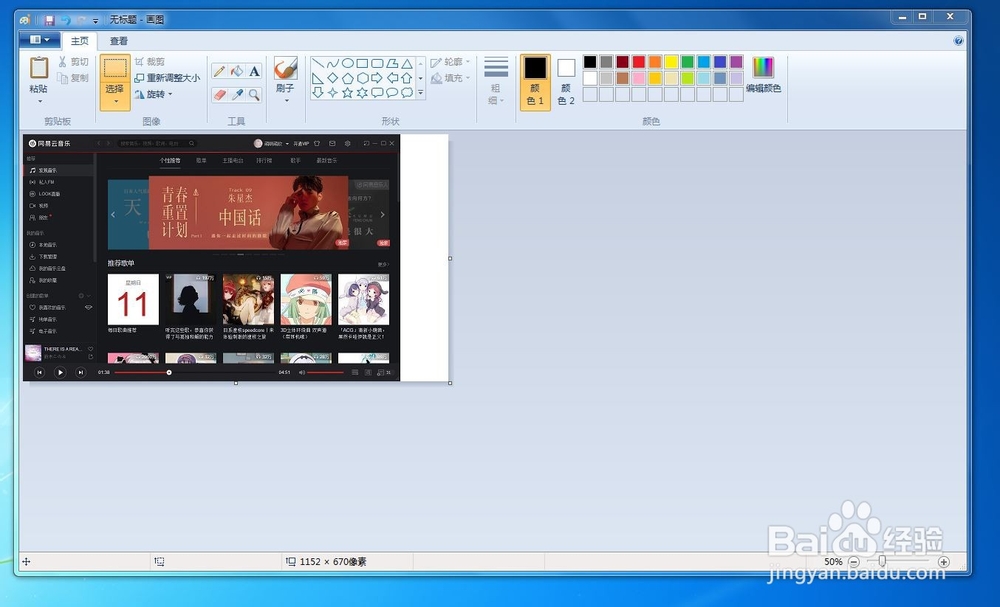Viewport: 1000px width, 607px height.
Task: Pick the Diamond shape
Action: point(332,78)
